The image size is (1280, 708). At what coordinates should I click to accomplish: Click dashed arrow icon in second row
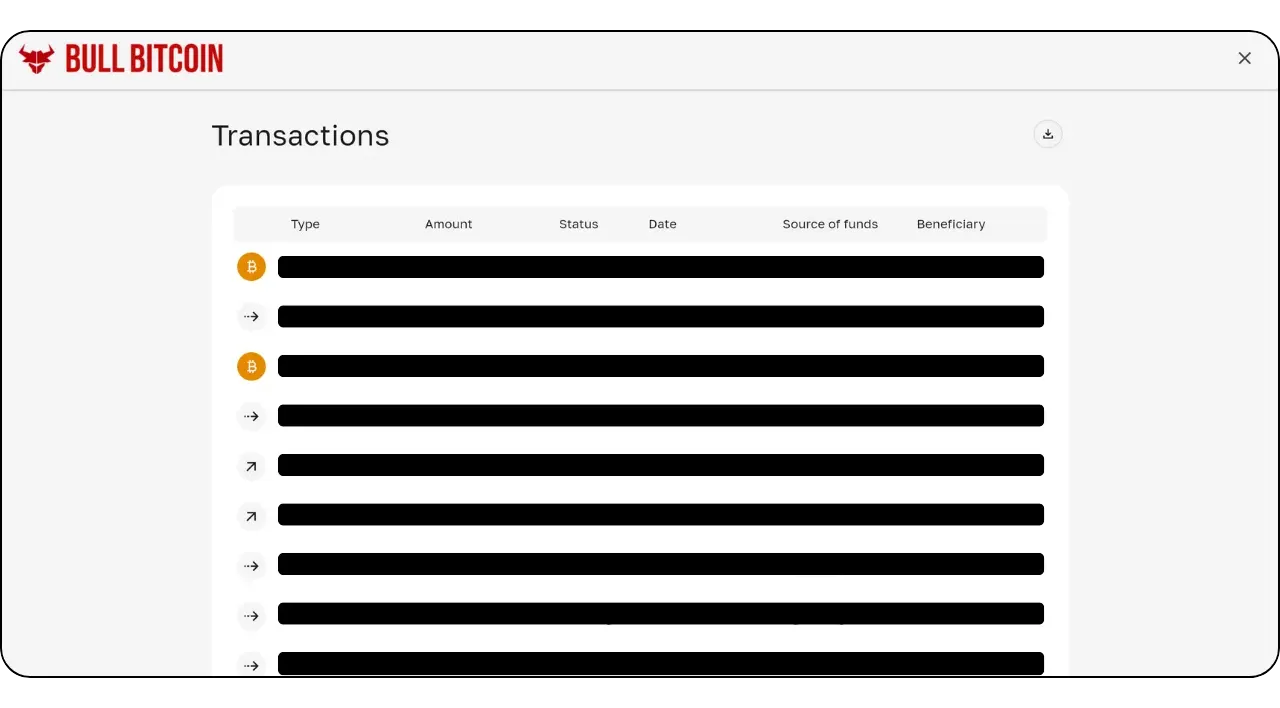pos(251,317)
